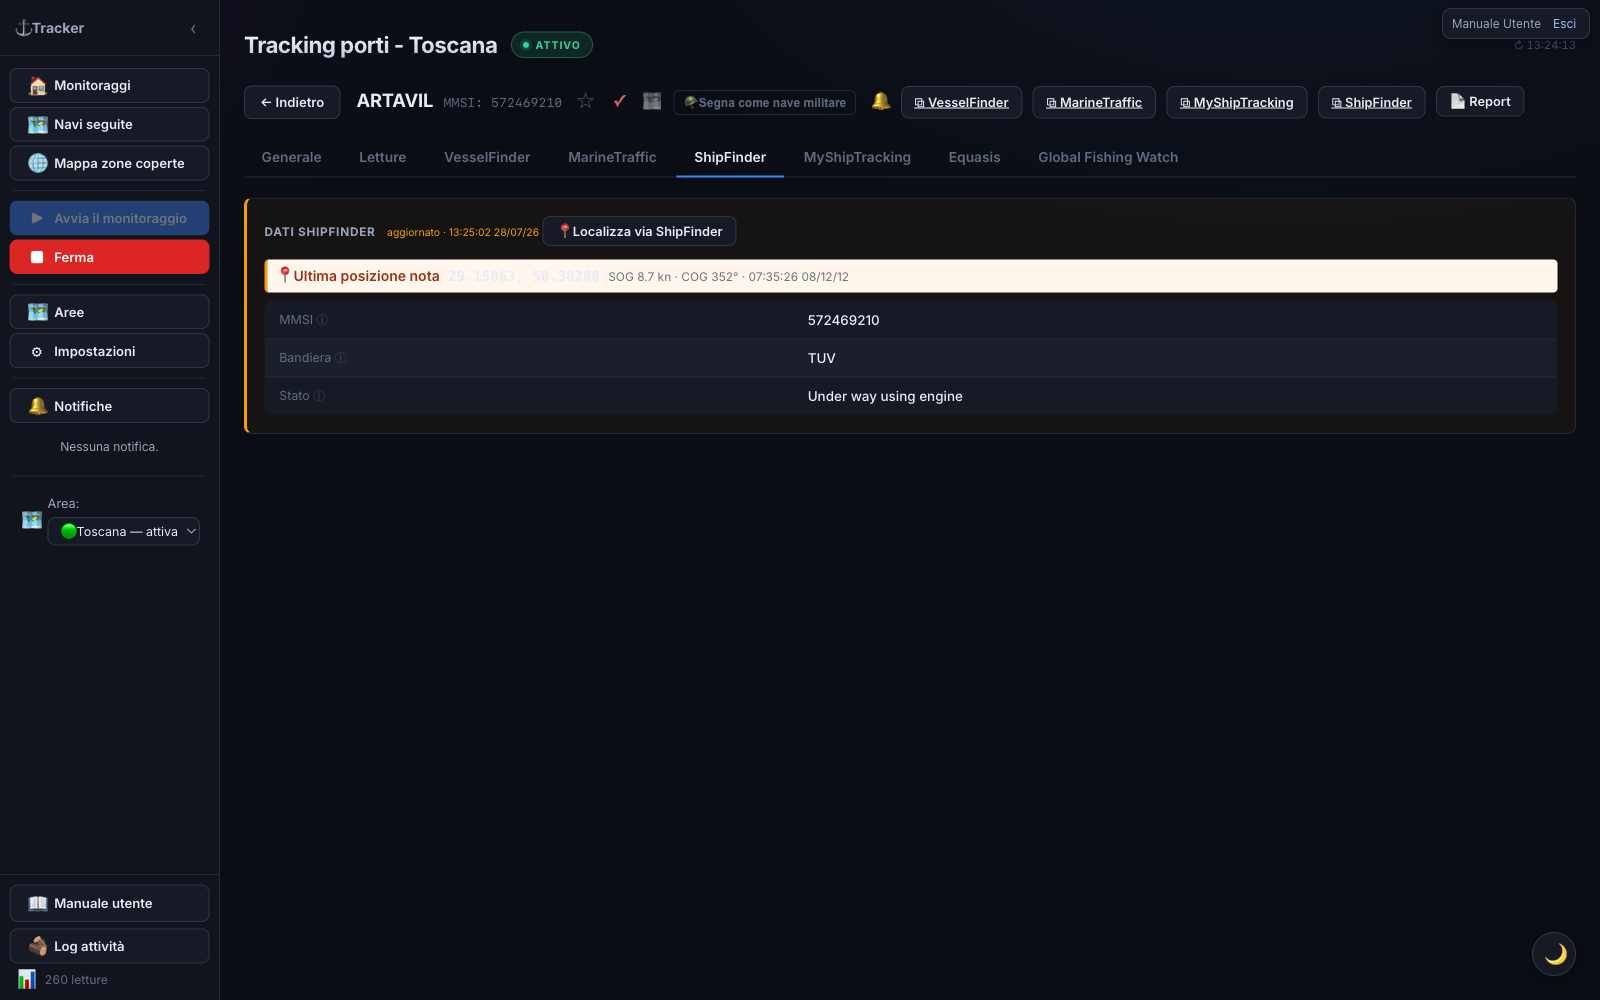Open Navi seguite section
1600x1000 pixels.
point(109,124)
